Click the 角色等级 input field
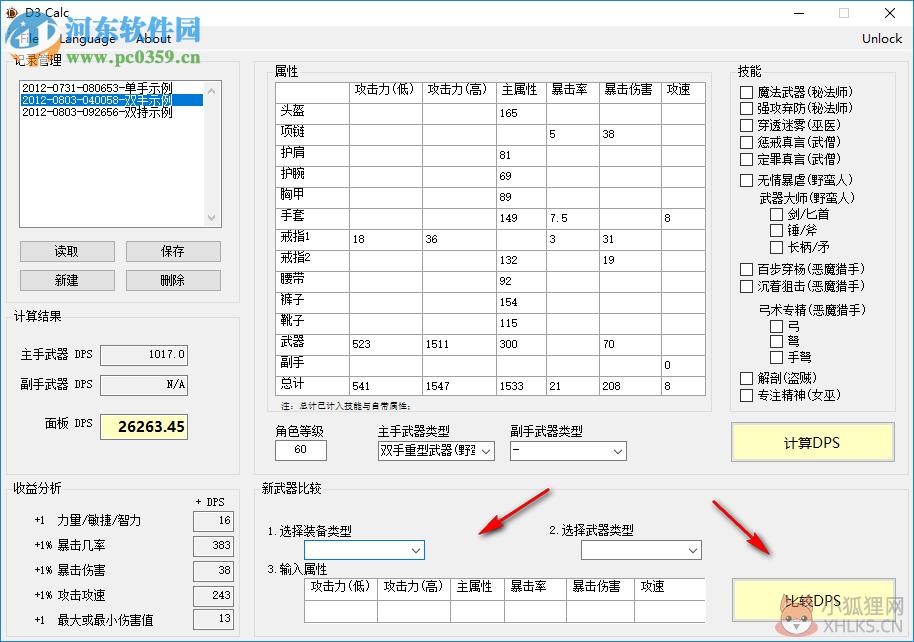Viewport: 914px width, 642px height. click(x=301, y=450)
